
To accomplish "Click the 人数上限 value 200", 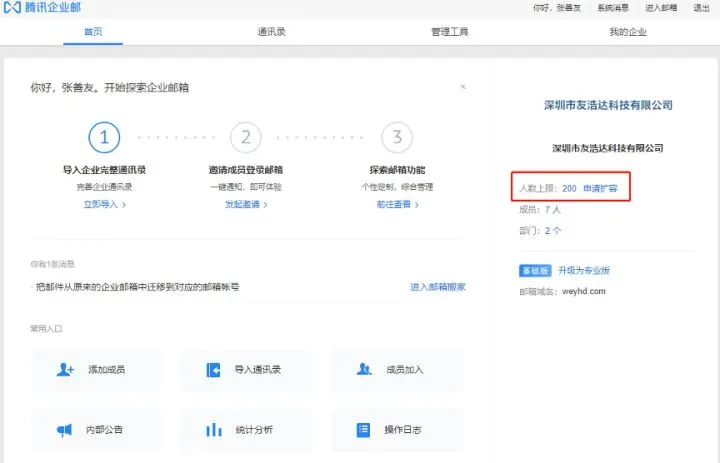I will 569,188.
